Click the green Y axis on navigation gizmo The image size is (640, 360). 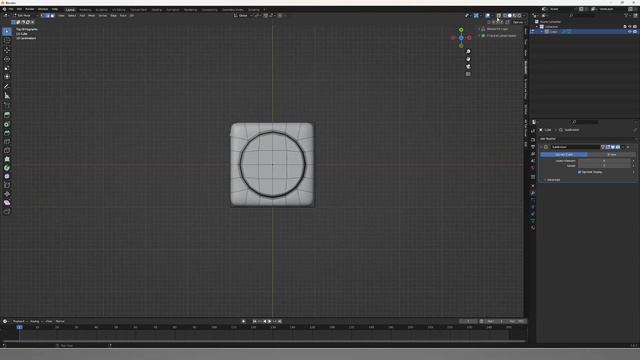(461, 30)
